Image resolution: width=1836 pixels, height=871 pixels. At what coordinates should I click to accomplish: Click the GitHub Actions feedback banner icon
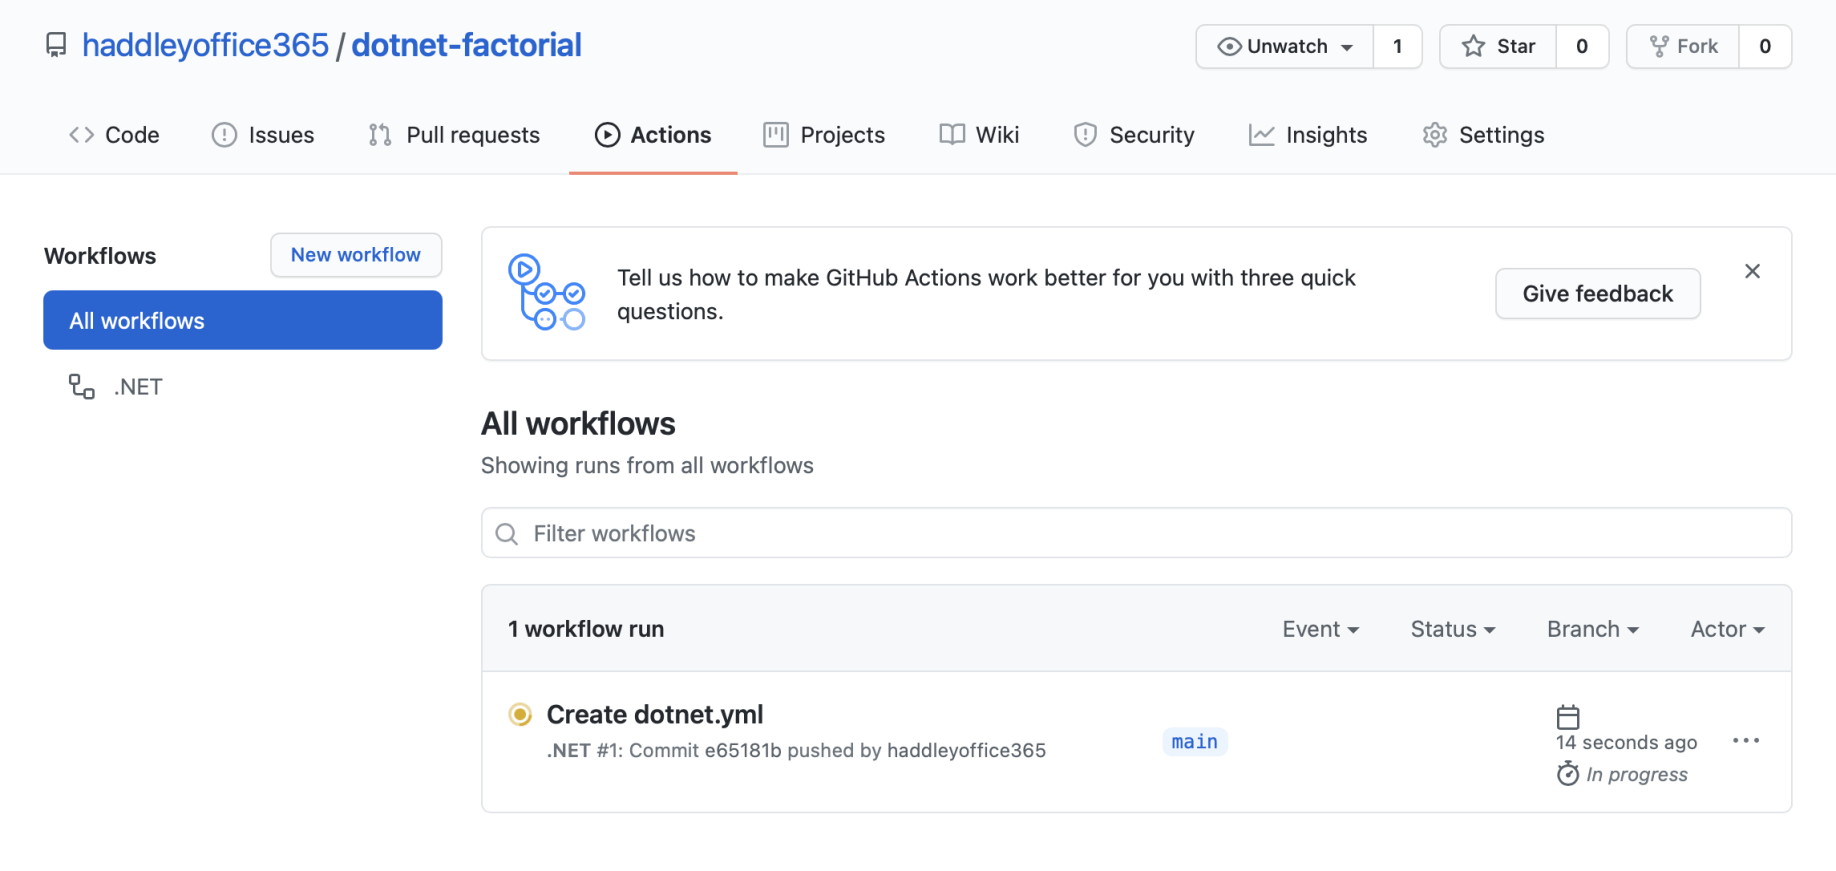(x=546, y=292)
